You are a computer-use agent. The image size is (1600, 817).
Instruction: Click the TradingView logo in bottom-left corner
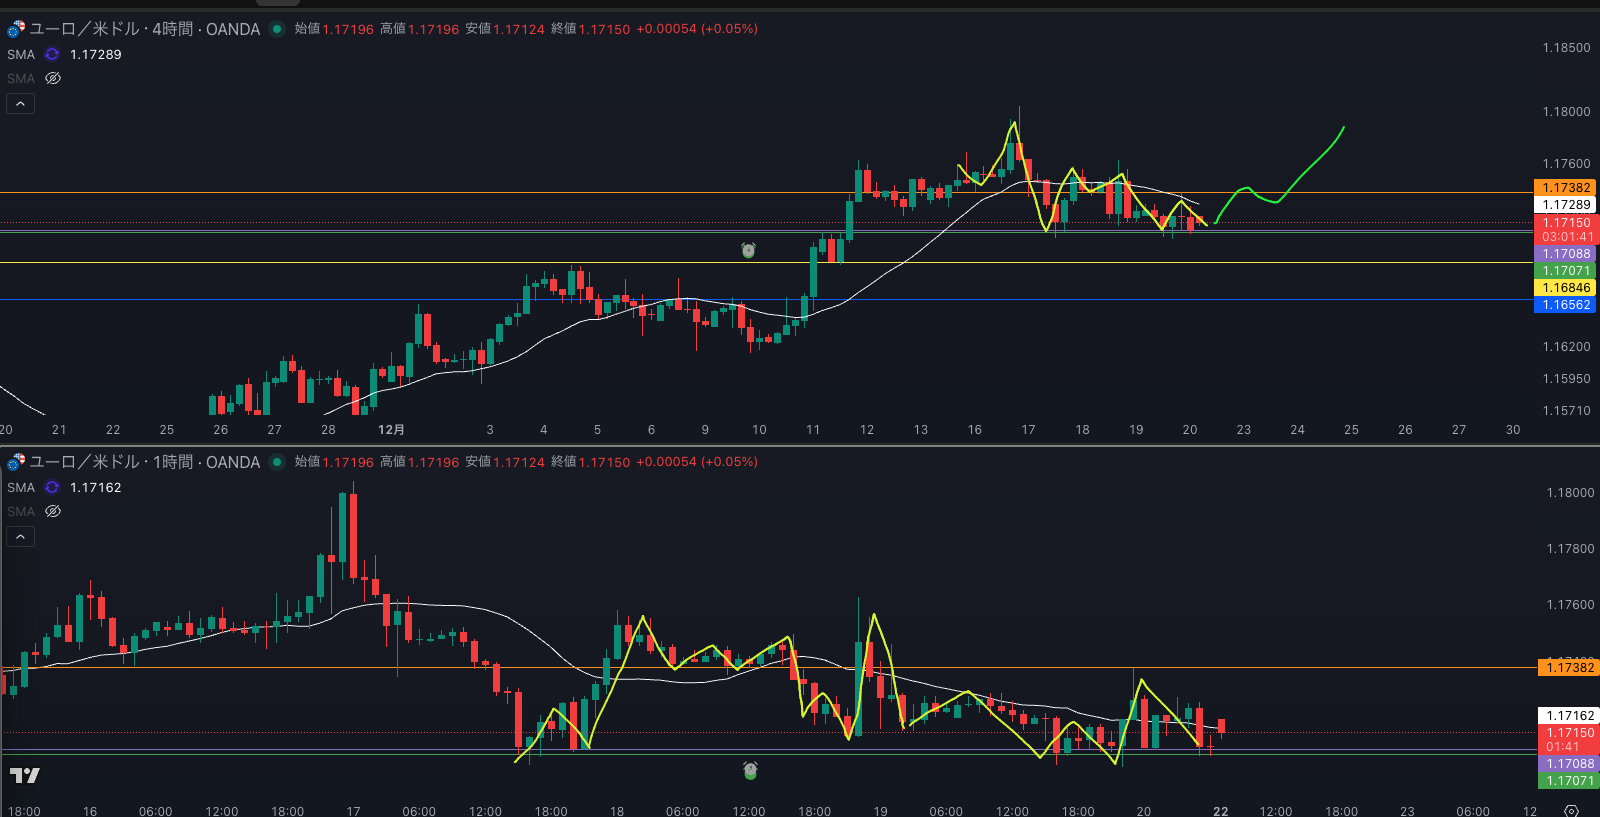25,775
